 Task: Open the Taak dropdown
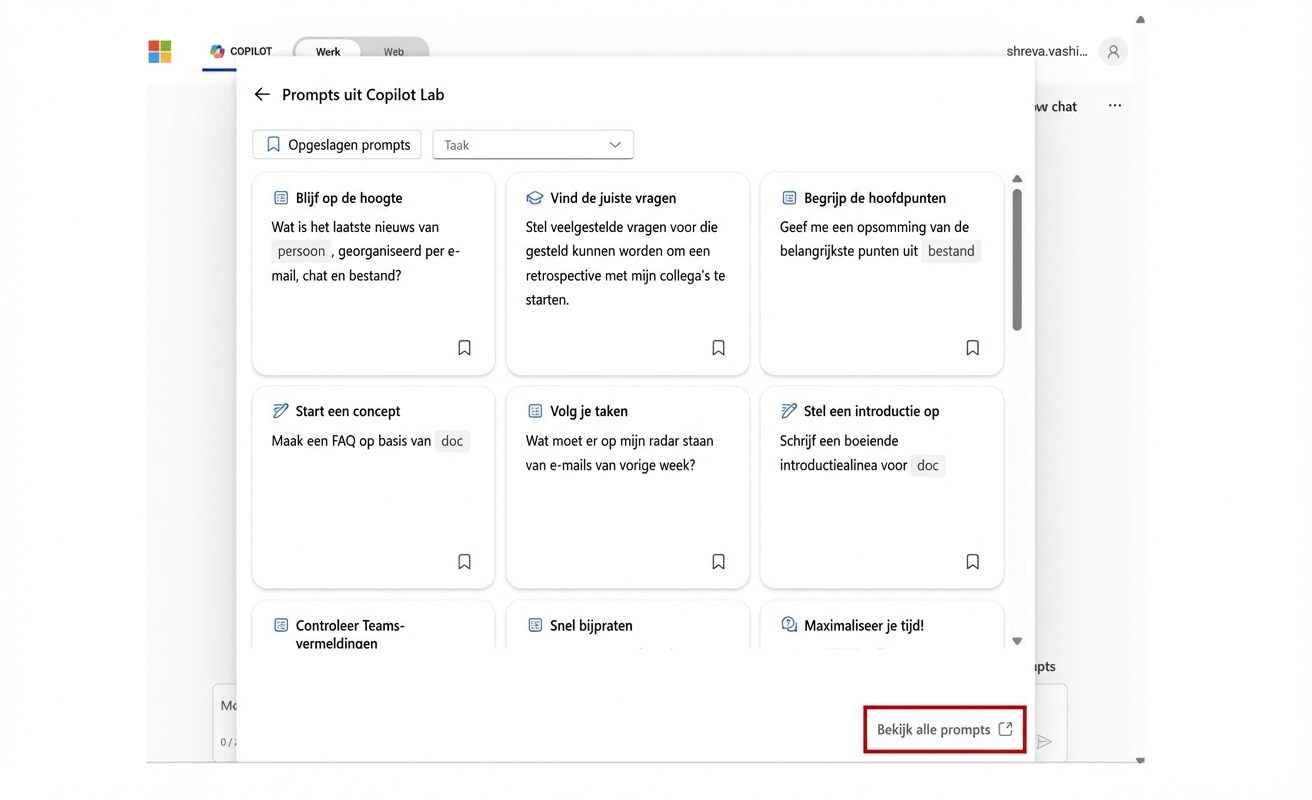(x=533, y=144)
